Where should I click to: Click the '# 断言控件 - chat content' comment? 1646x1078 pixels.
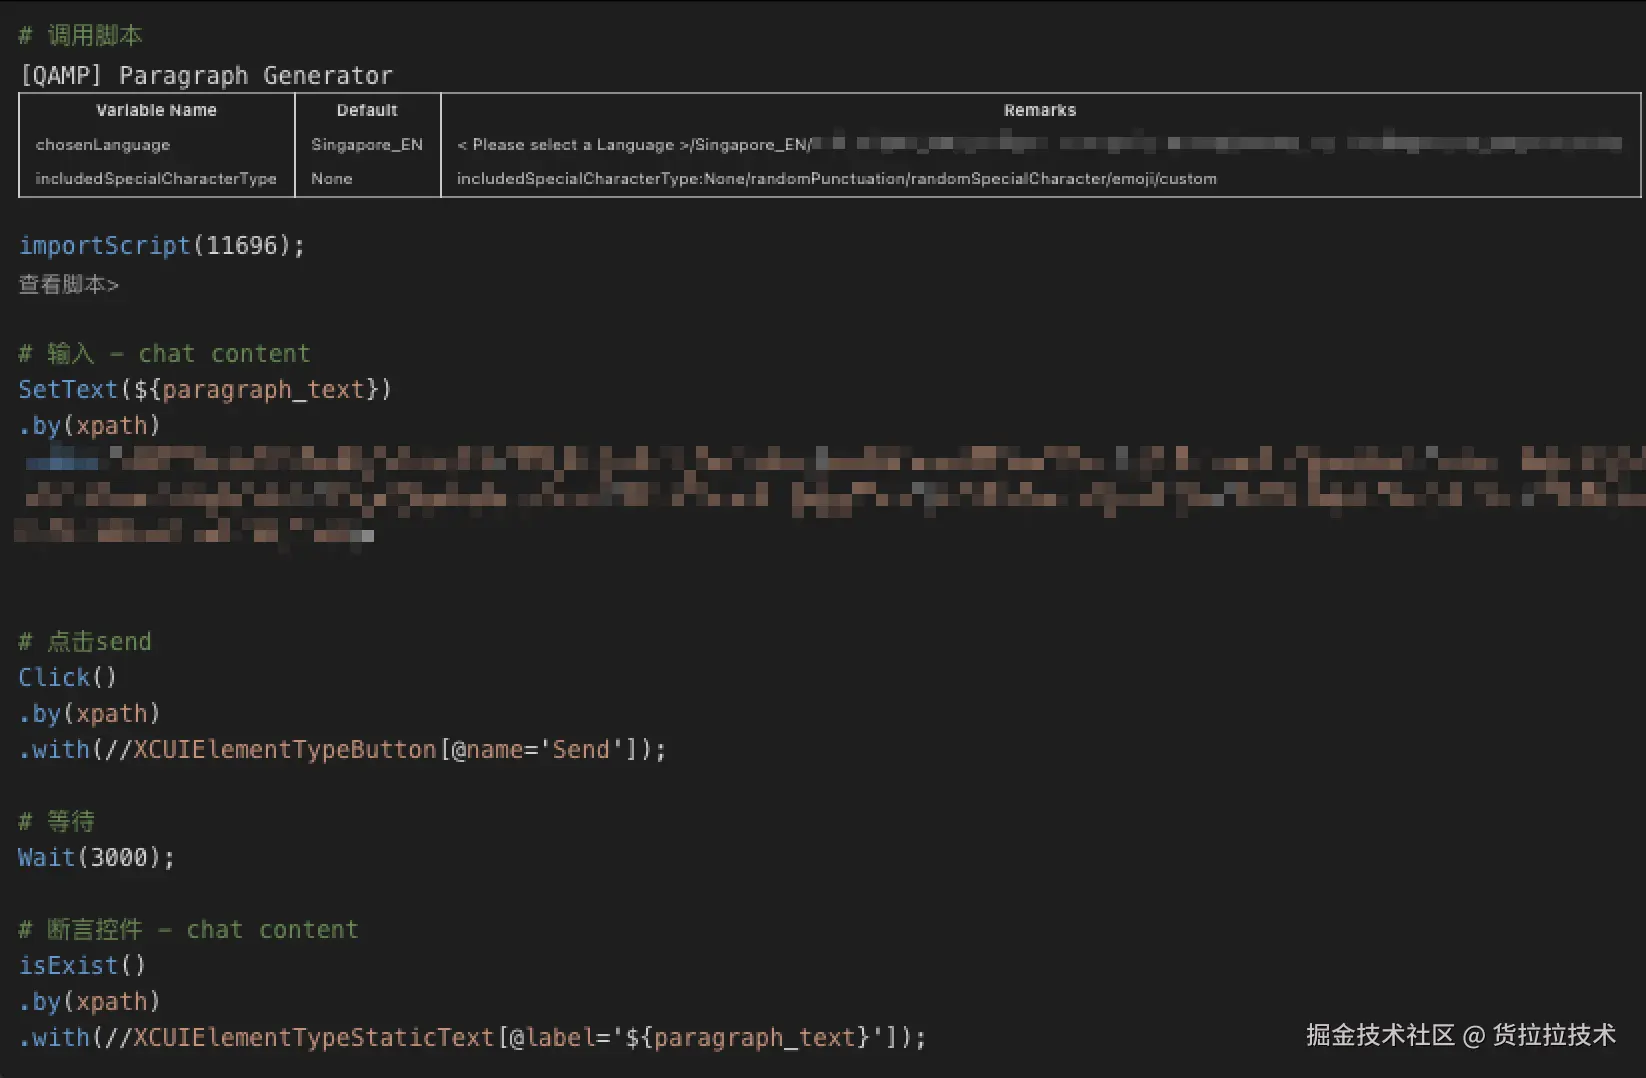[x=189, y=930]
